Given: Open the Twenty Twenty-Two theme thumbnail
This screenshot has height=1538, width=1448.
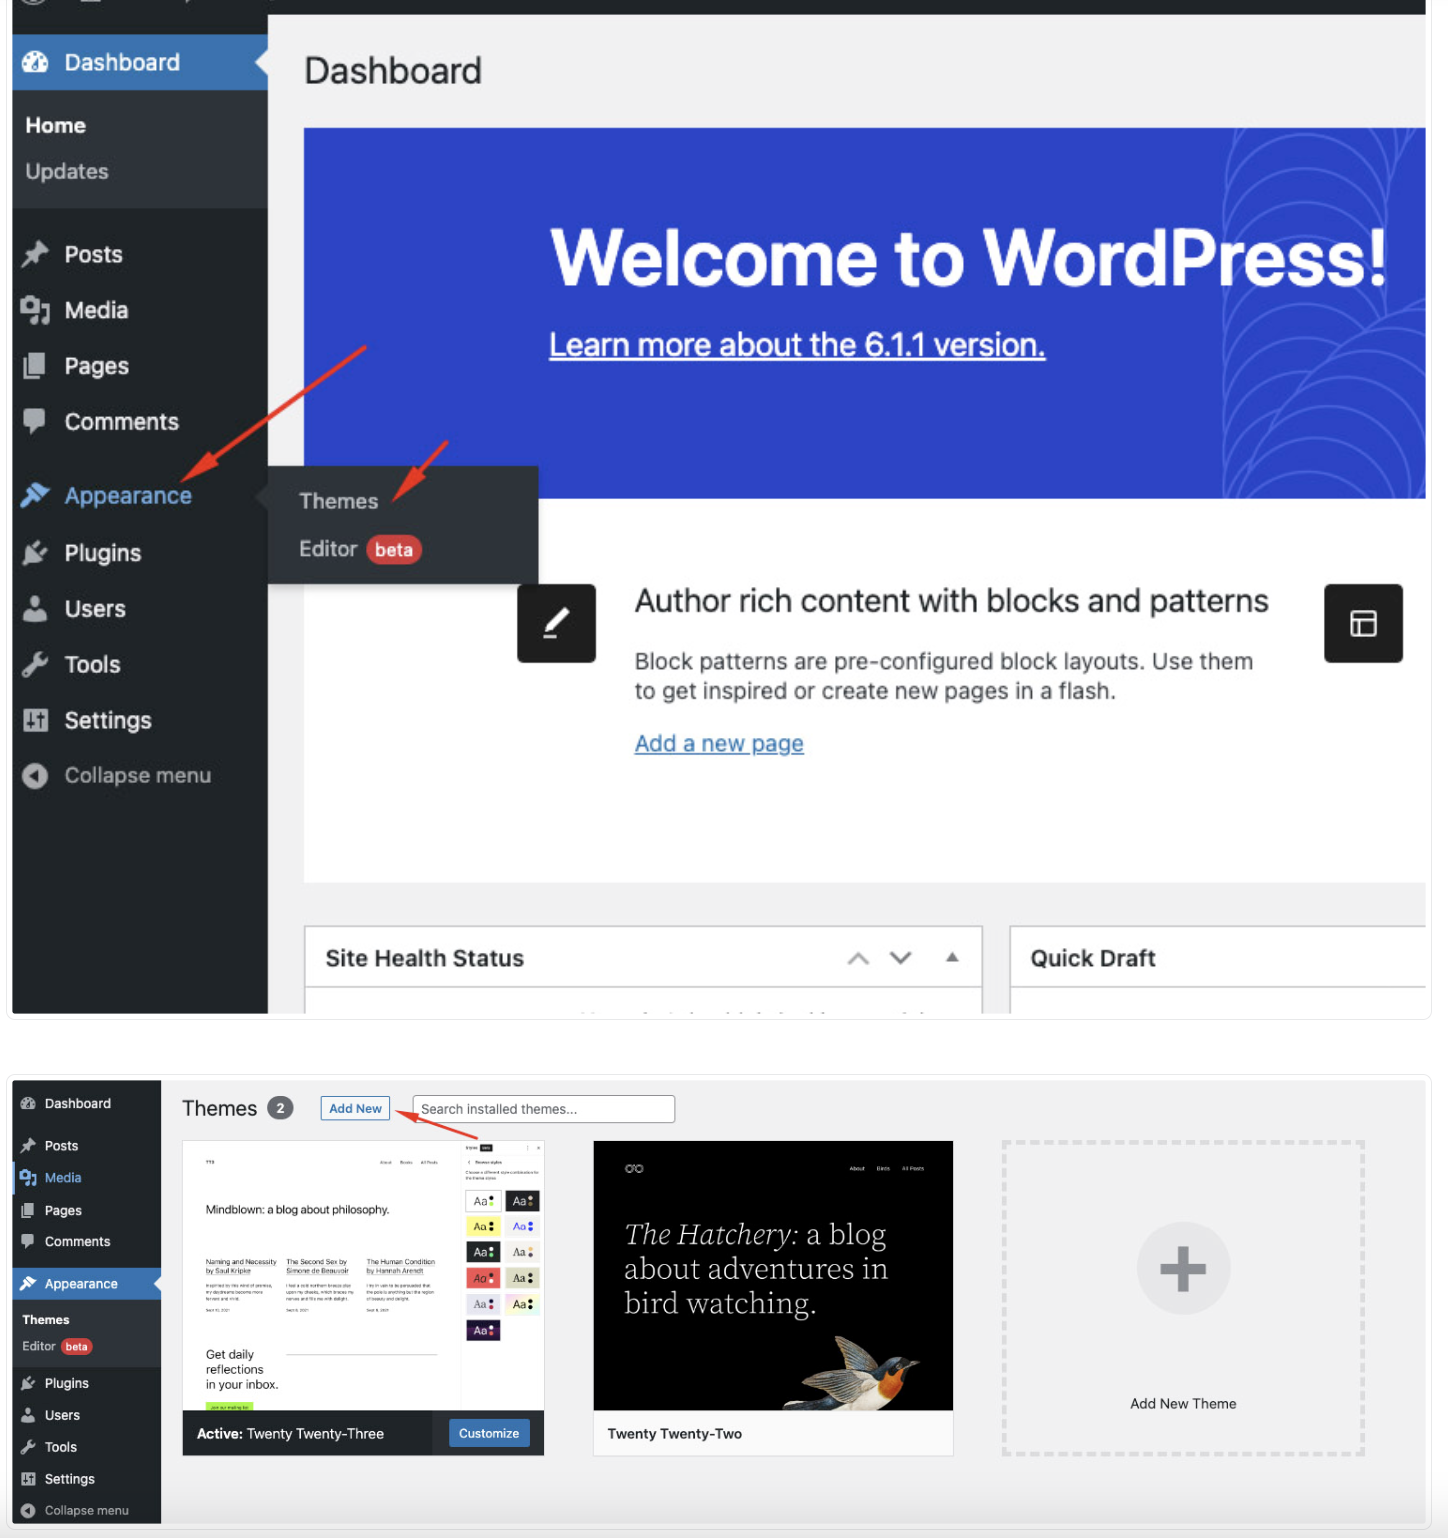Looking at the screenshot, I should coord(773,1275).
